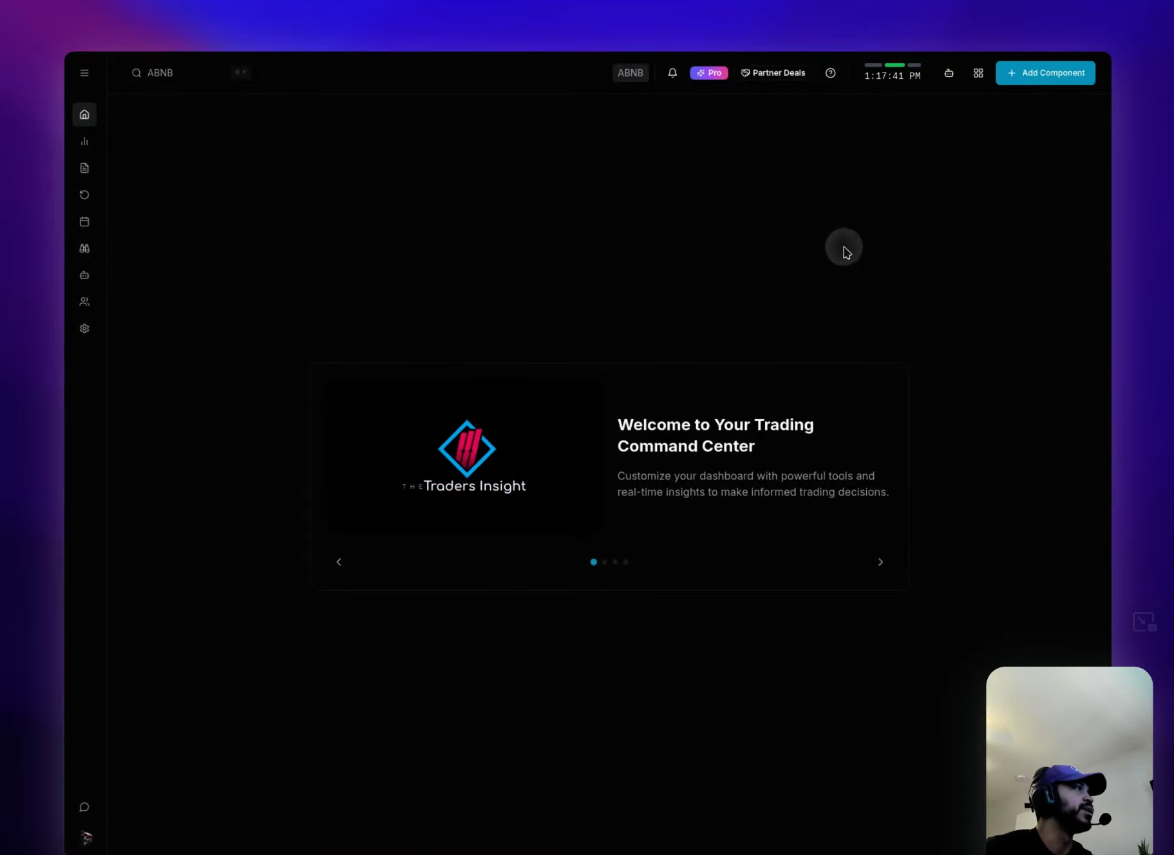1174x855 pixels.
Task: Open the community people icon in sidebar
Action: tap(84, 301)
